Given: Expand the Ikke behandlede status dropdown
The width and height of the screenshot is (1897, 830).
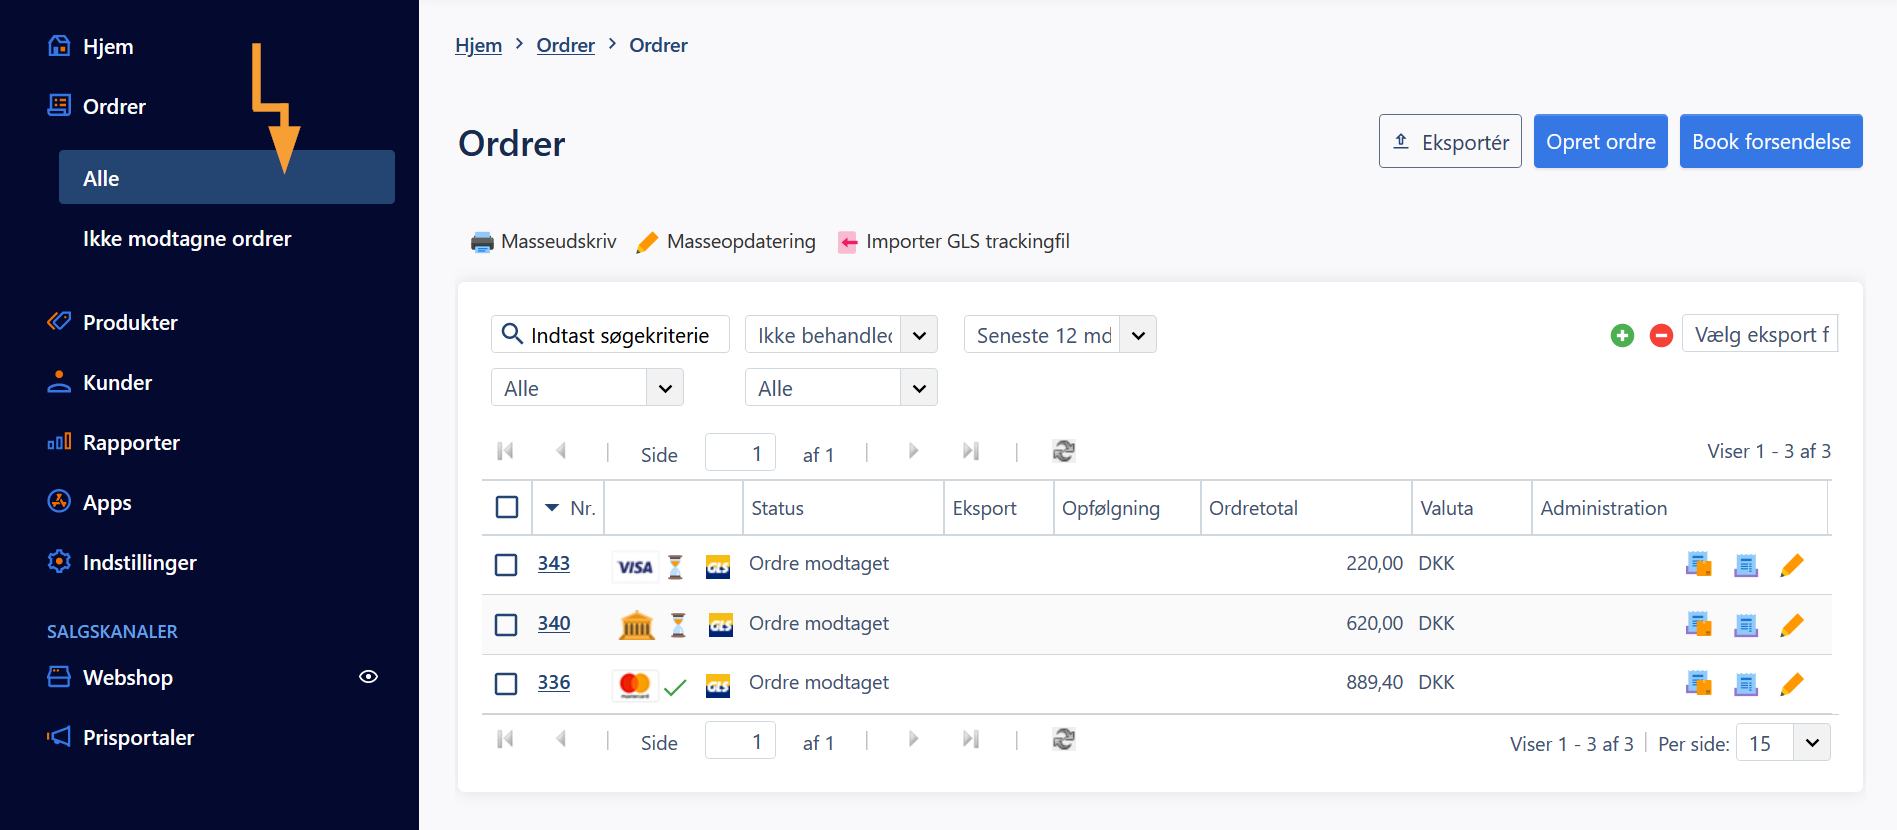Looking at the screenshot, I should pyautogui.click(x=841, y=335).
